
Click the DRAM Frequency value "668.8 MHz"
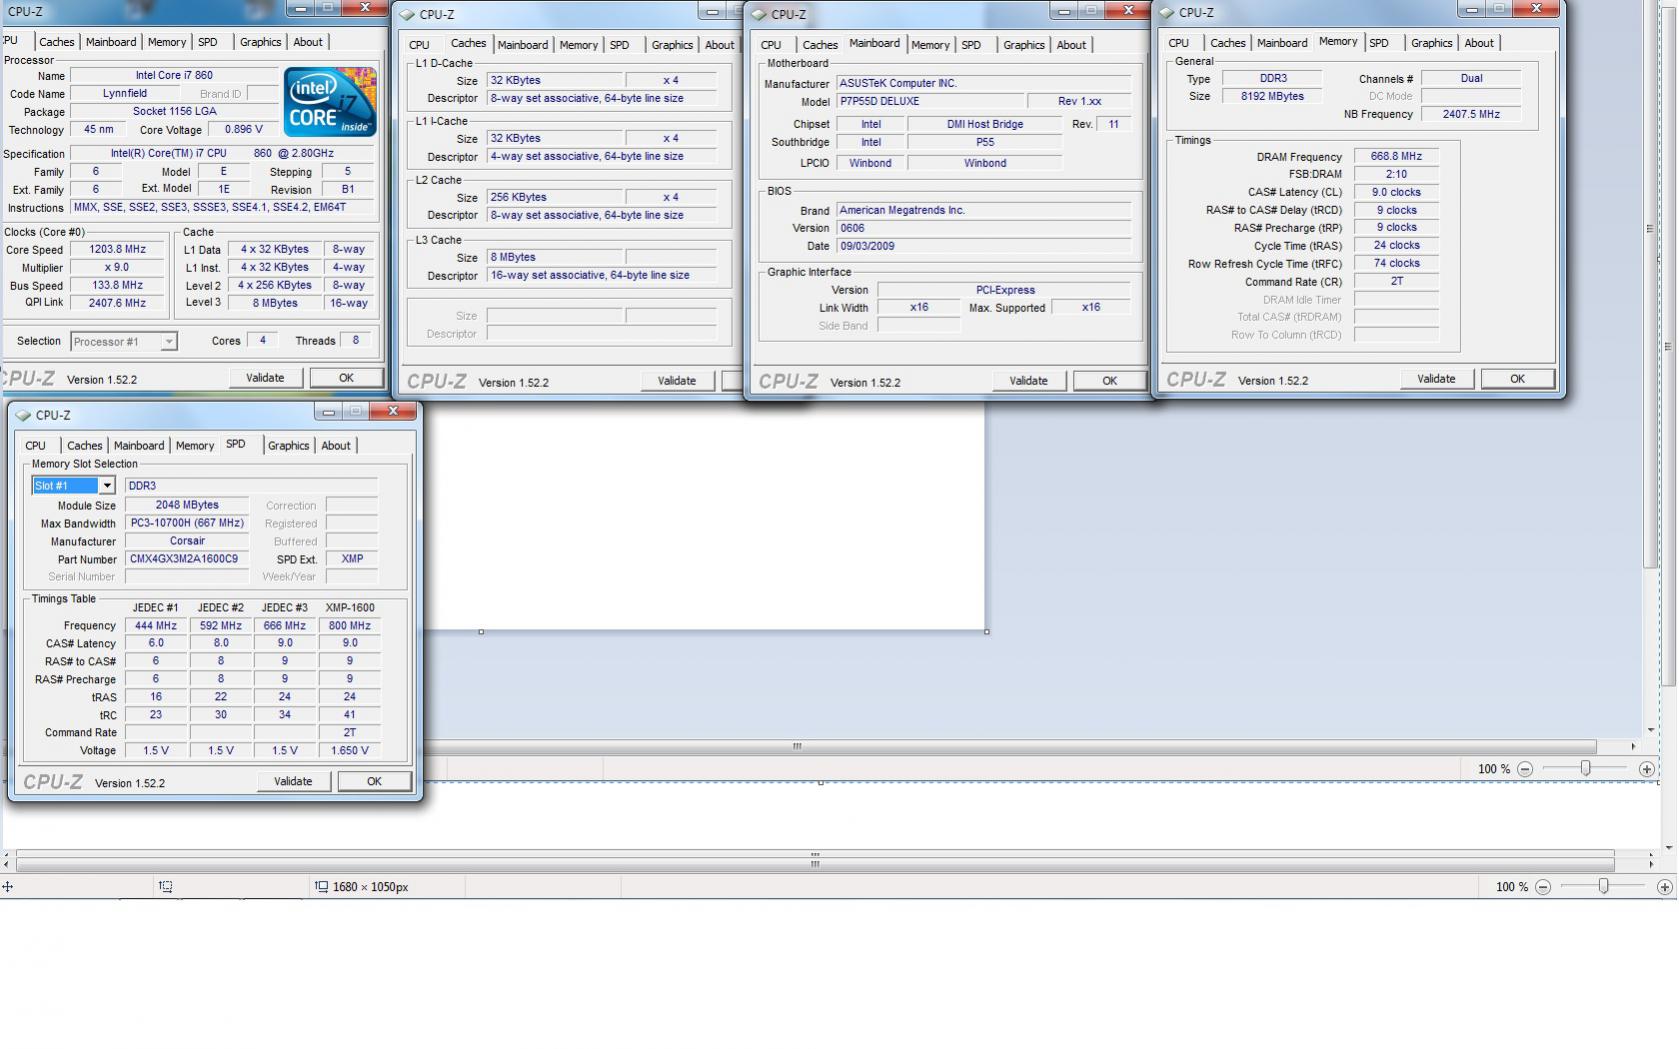point(1396,156)
